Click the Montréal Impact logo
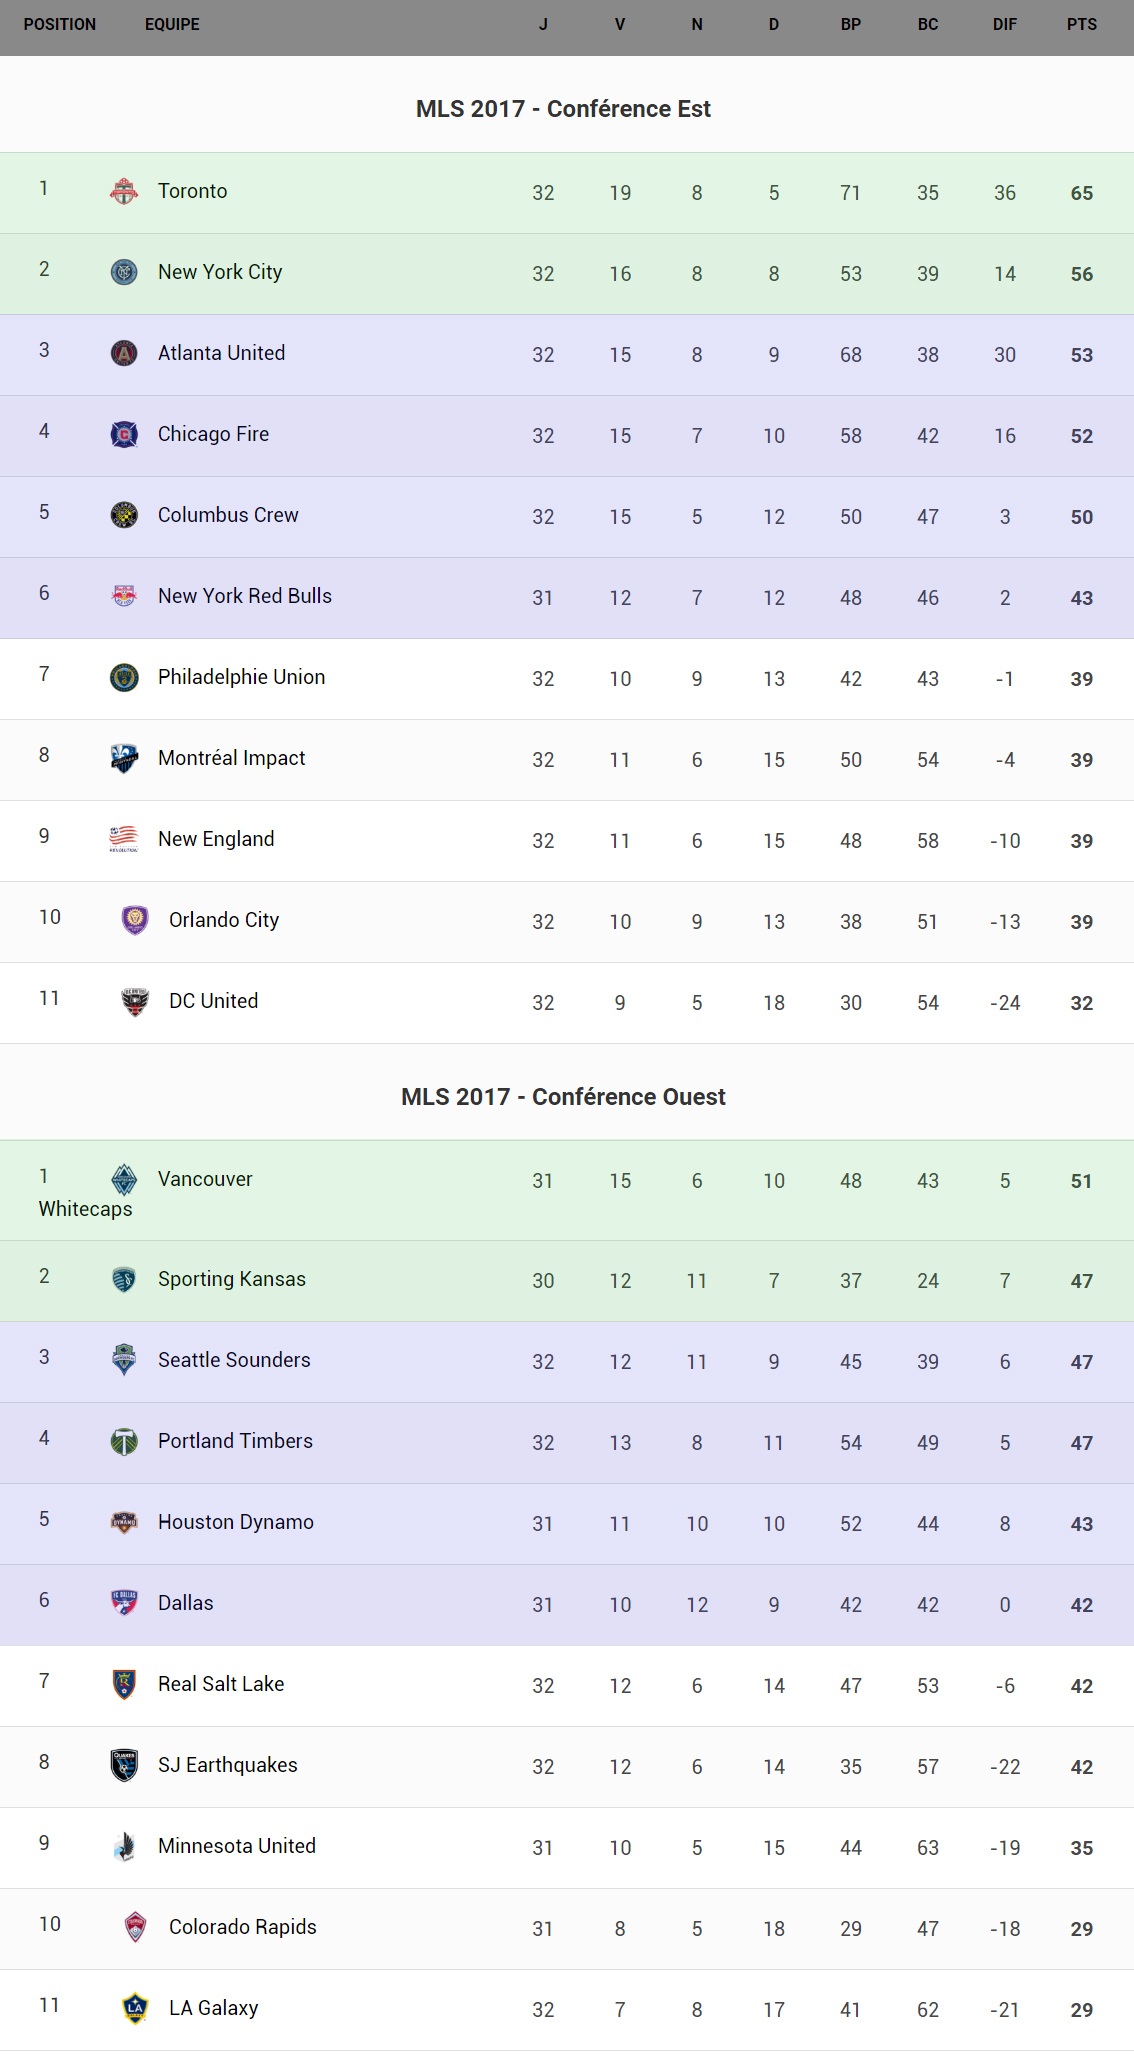The height and width of the screenshot is (2062, 1134). coord(124,758)
